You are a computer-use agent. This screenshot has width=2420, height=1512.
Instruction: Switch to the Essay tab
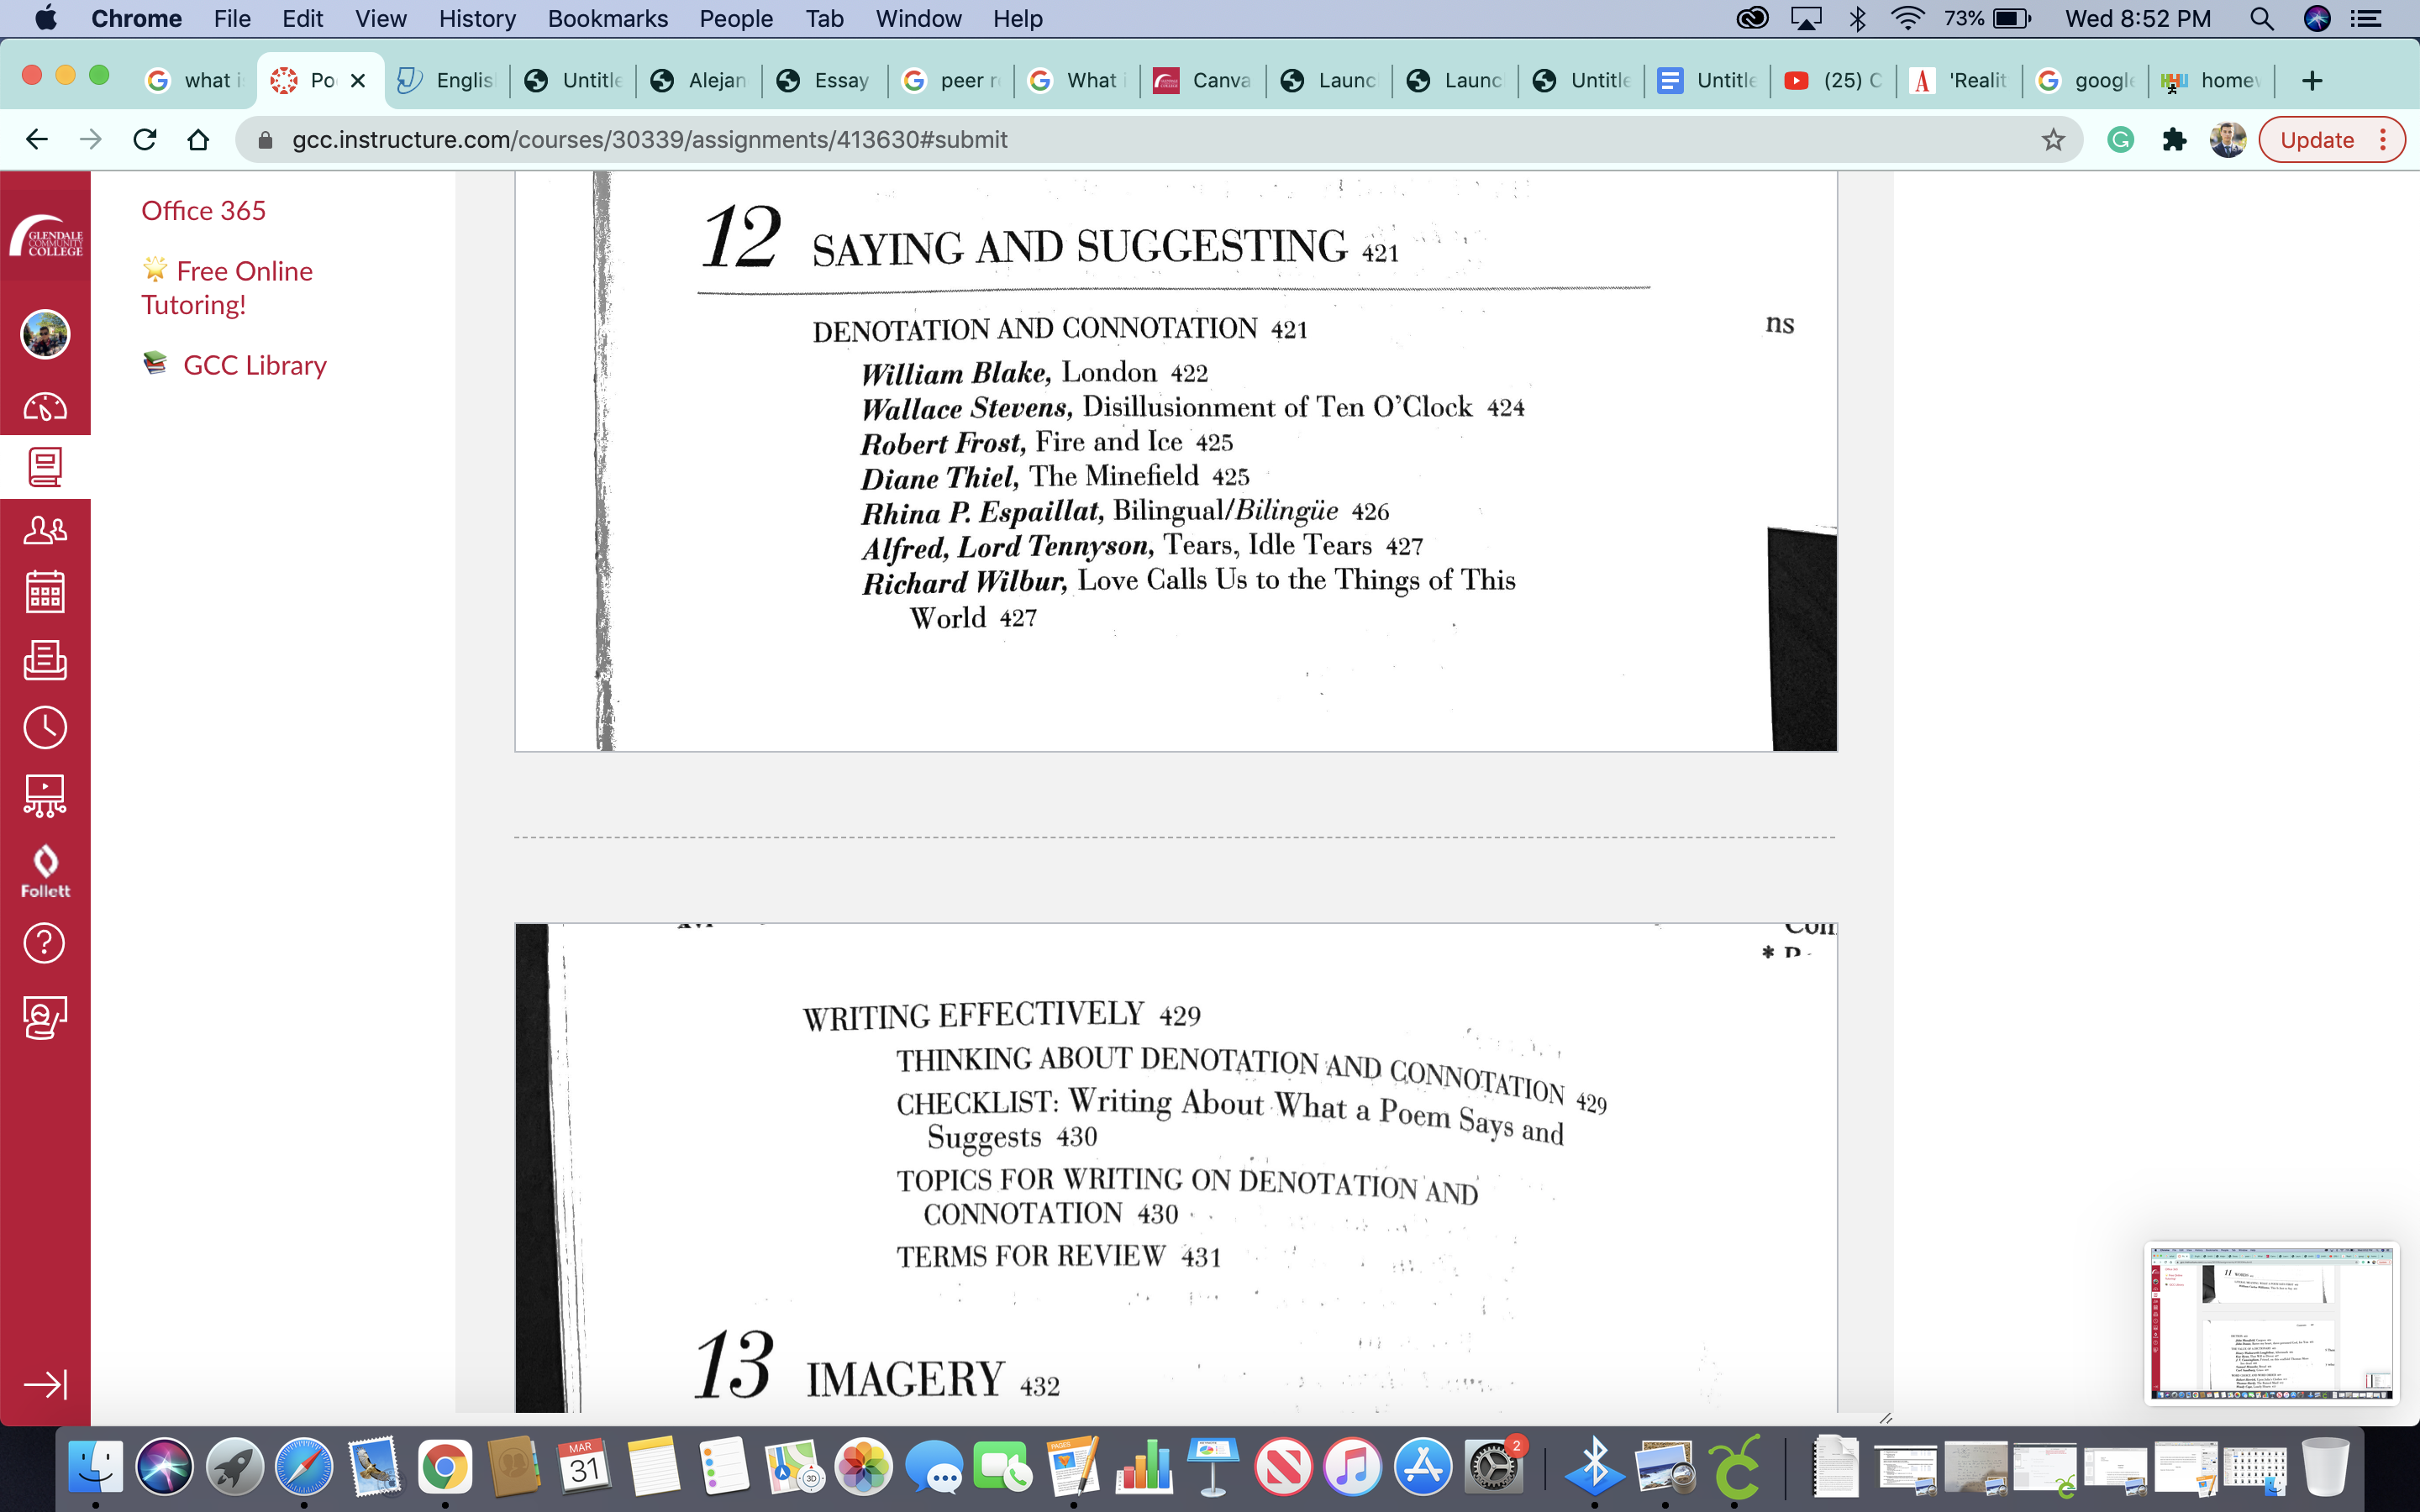click(826, 80)
